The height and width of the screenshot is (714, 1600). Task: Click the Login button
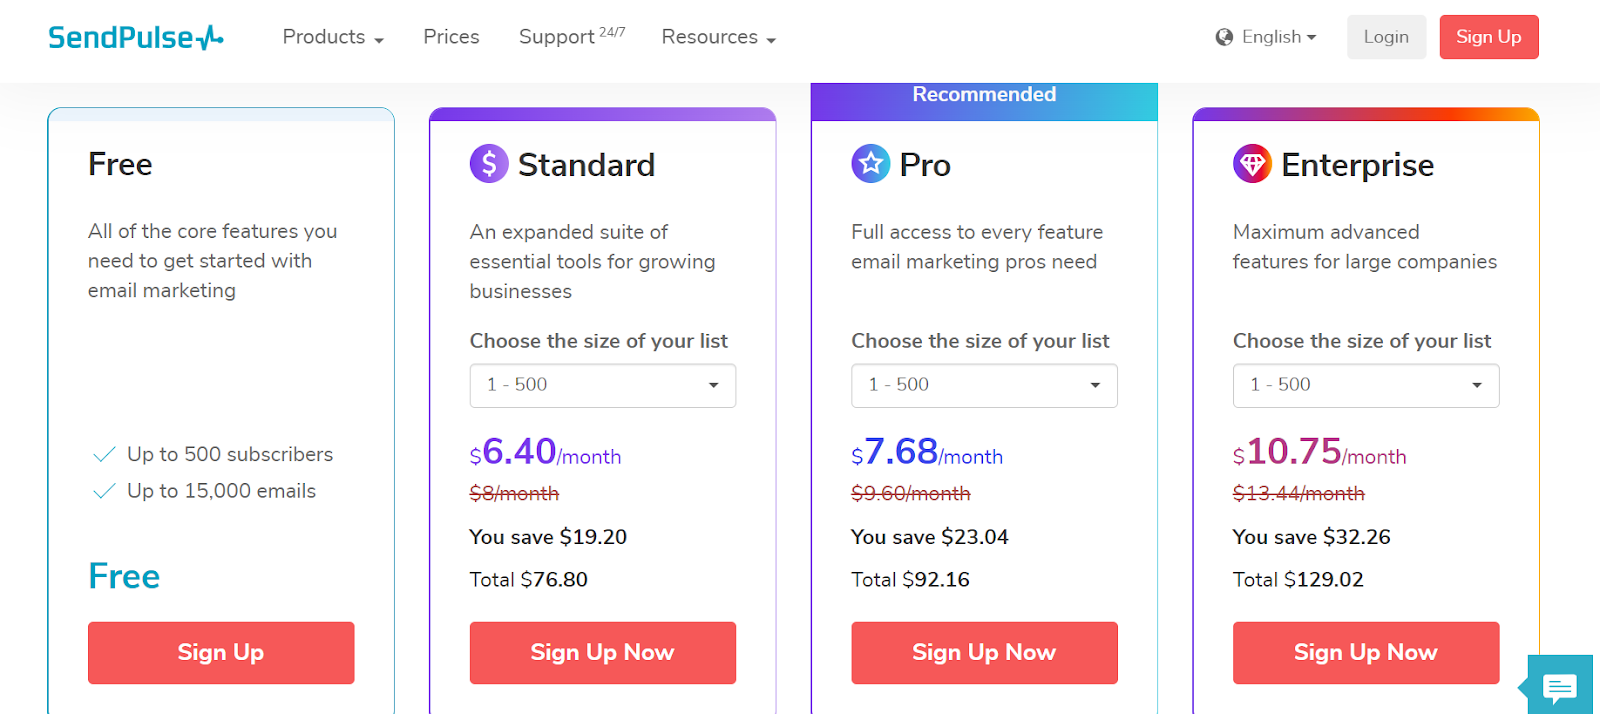tap(1386, 37)
